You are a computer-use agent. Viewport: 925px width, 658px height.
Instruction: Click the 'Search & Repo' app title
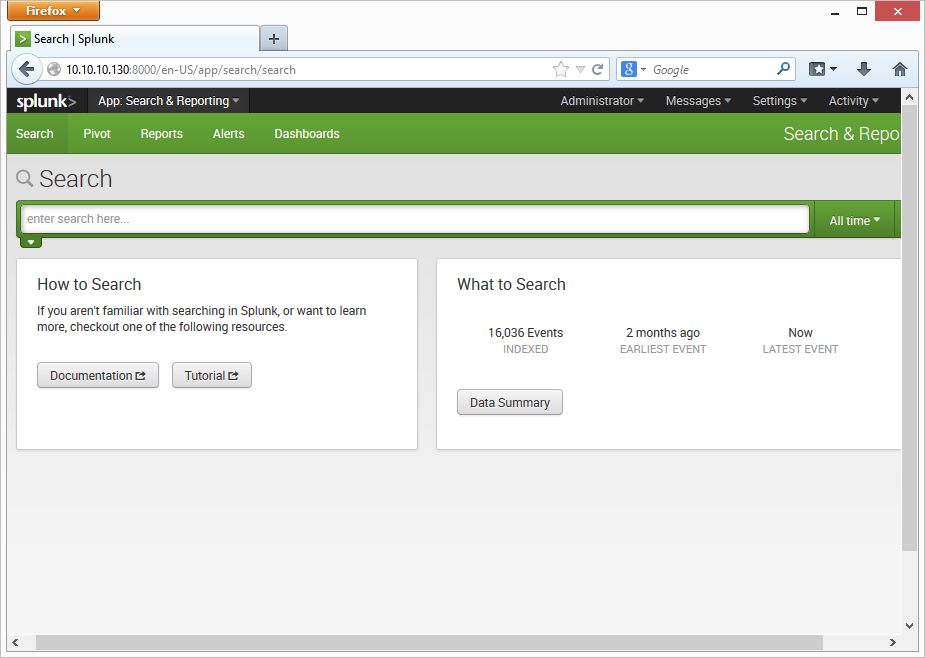[841, 134]
